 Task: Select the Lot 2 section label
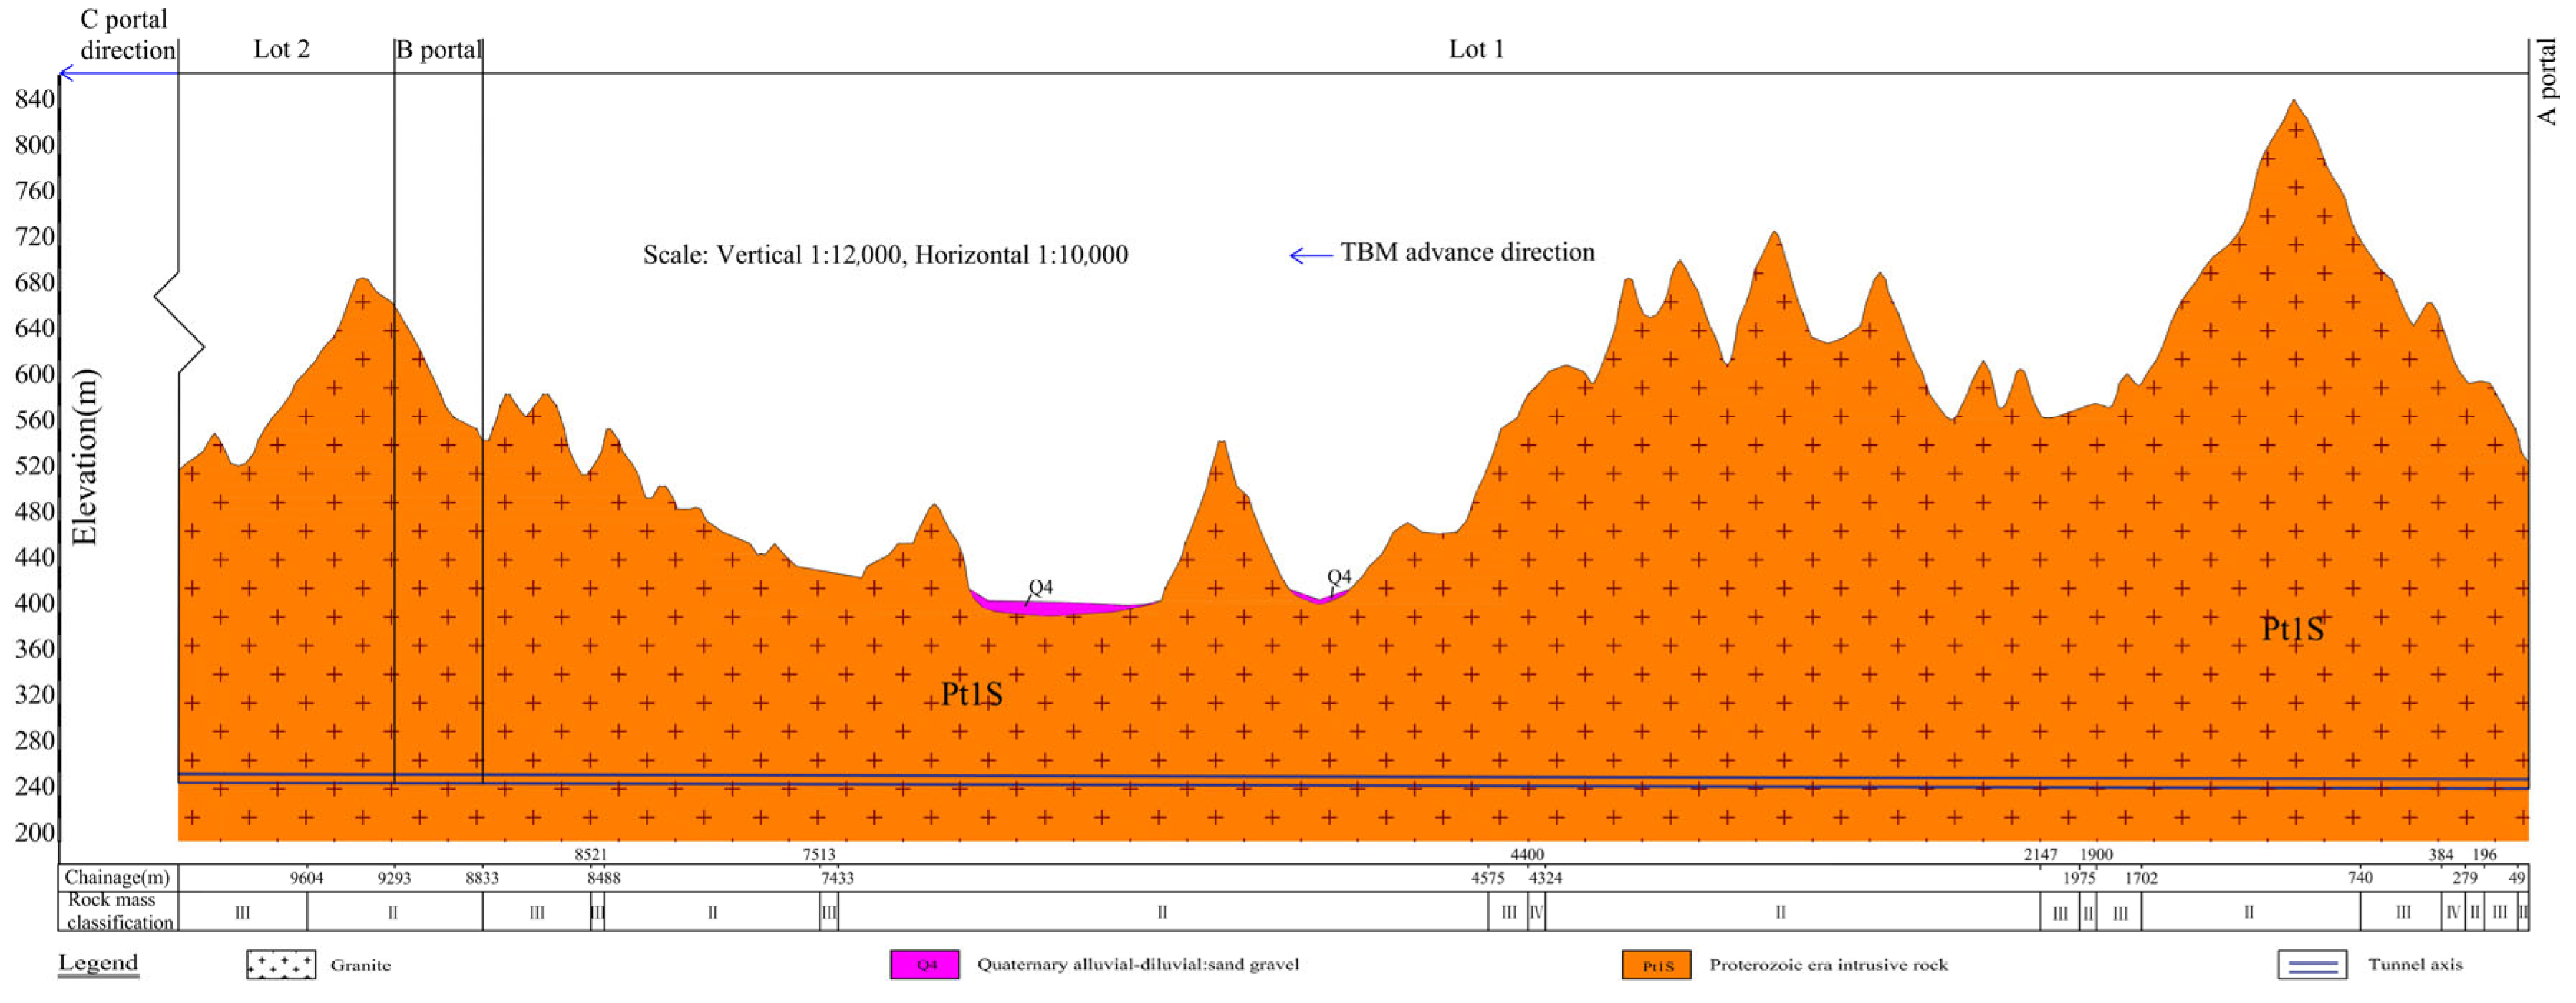pos(281,49)
